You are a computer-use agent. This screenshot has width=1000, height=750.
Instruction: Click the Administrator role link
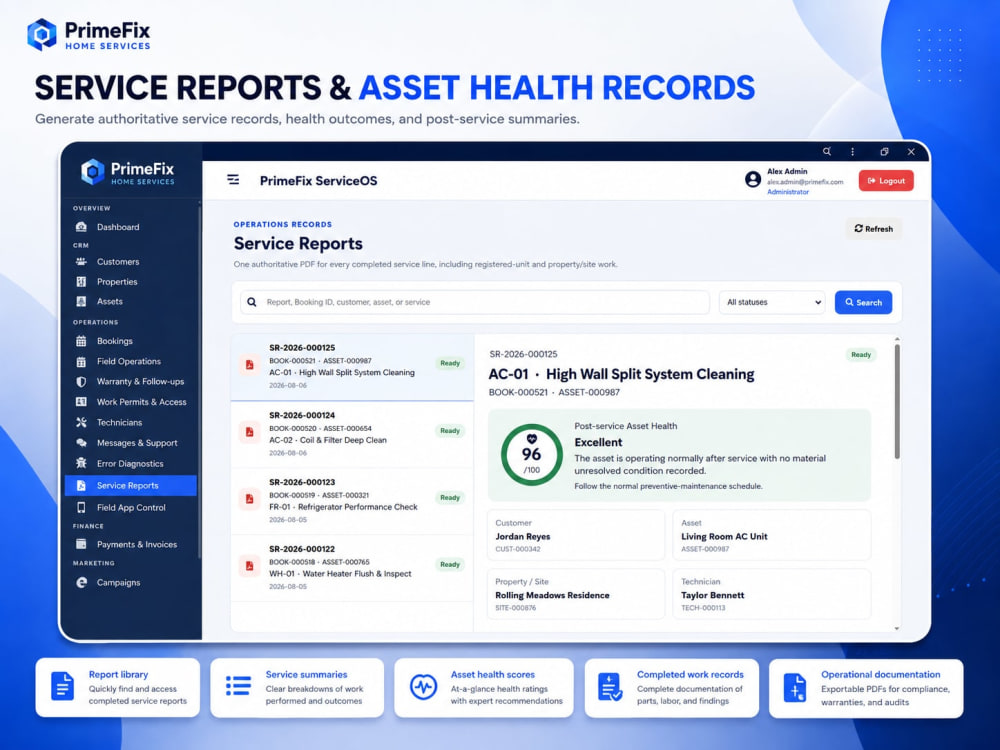[x=788, y=192]
